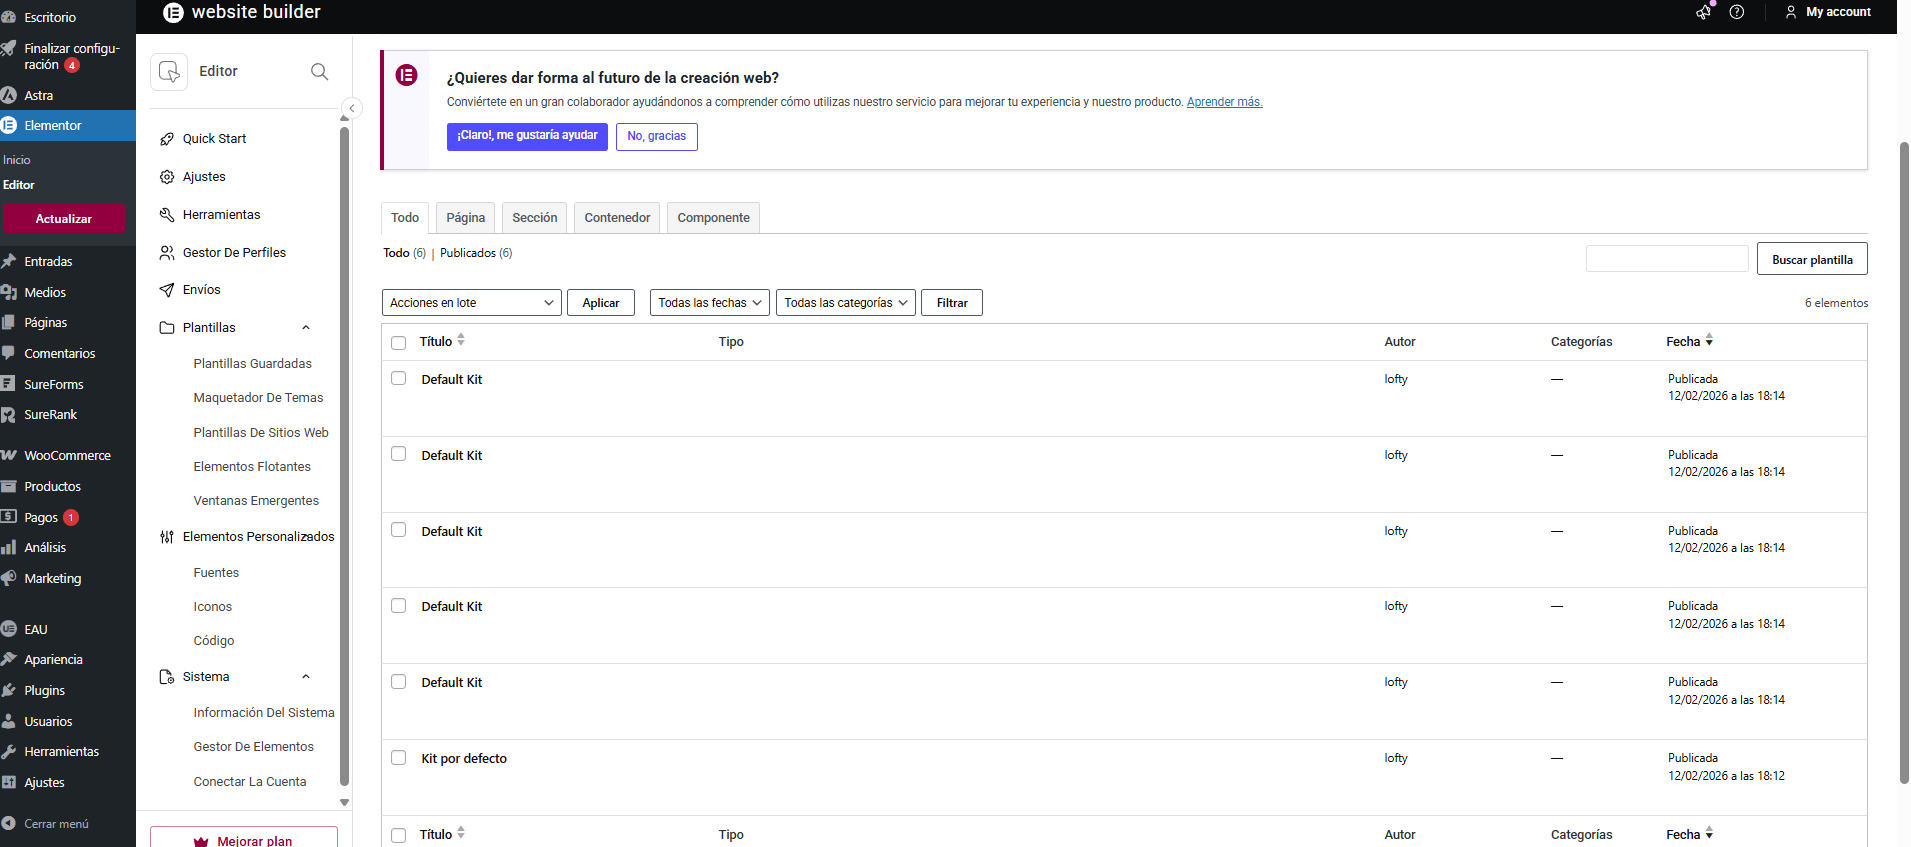Tick the checkbox for Kit por defecto
The image size is (1911, 847).
[x=399, y=758]
